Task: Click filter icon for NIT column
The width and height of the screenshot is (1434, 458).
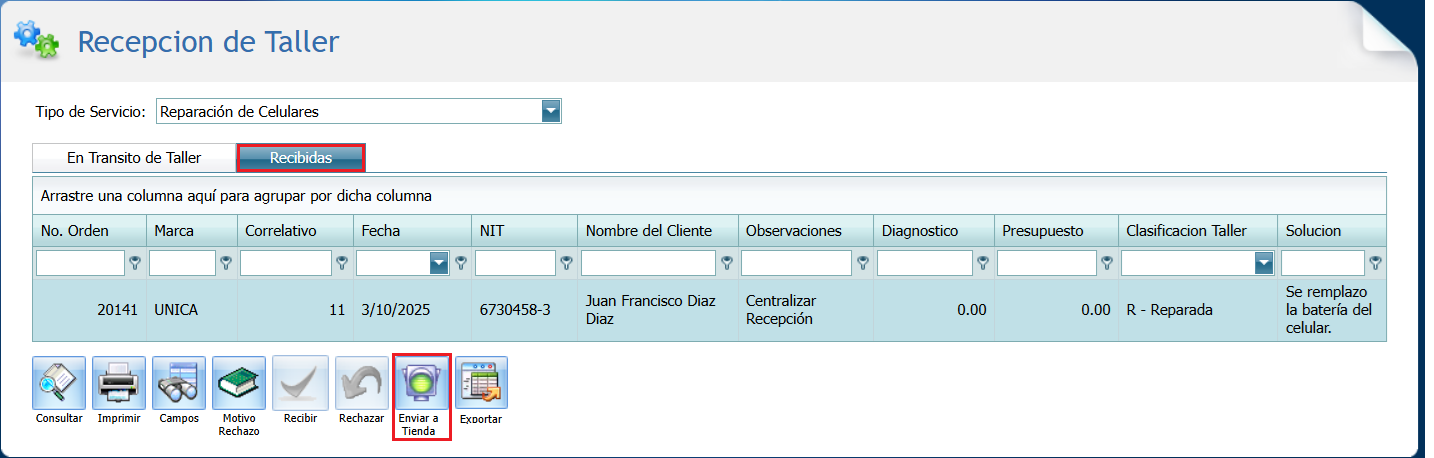Action: click(565, 263)
